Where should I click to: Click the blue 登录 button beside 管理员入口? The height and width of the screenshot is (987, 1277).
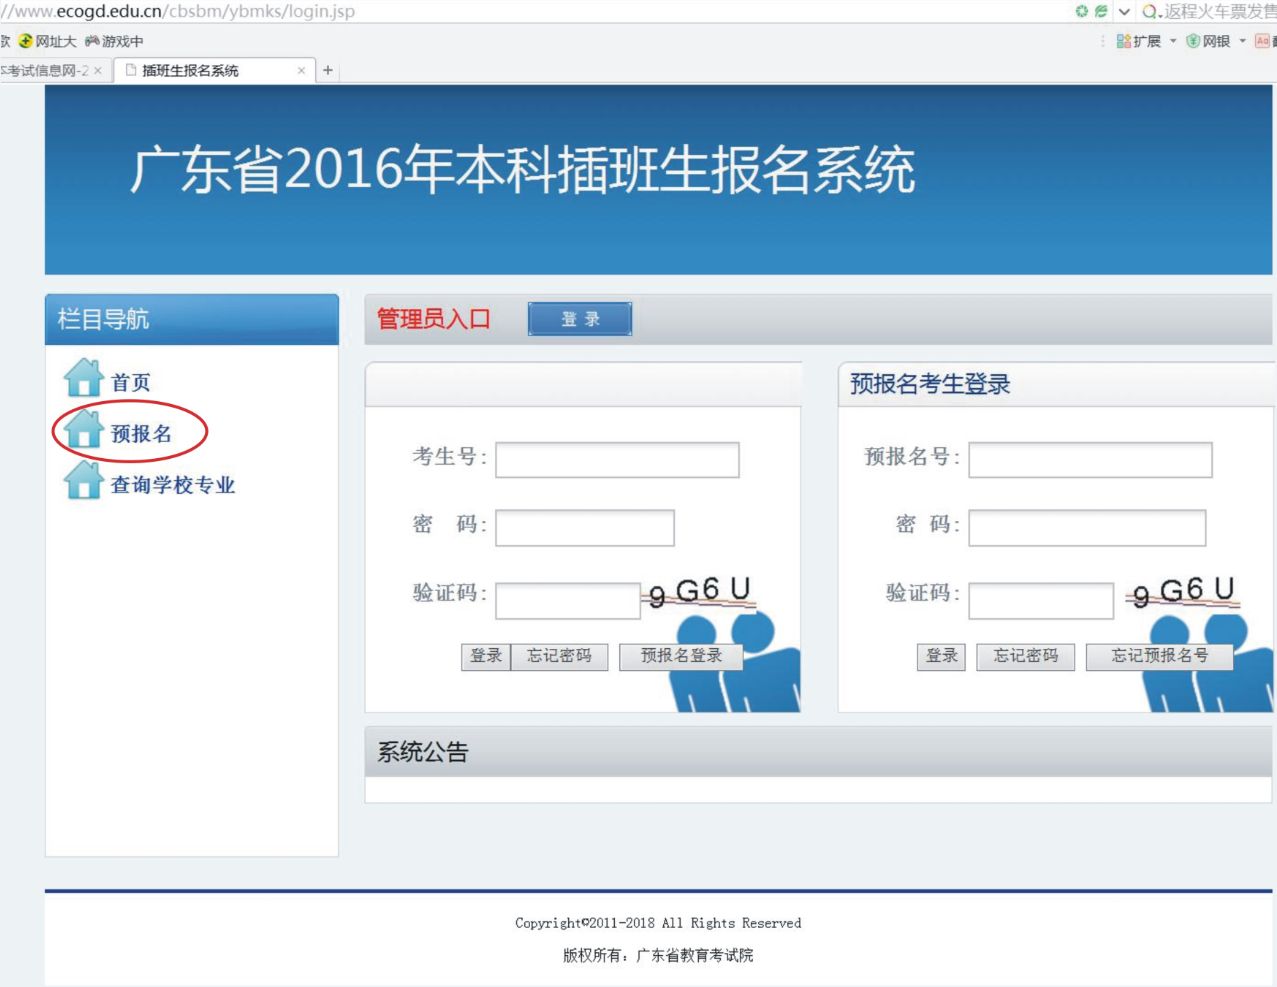pos(580,319)
